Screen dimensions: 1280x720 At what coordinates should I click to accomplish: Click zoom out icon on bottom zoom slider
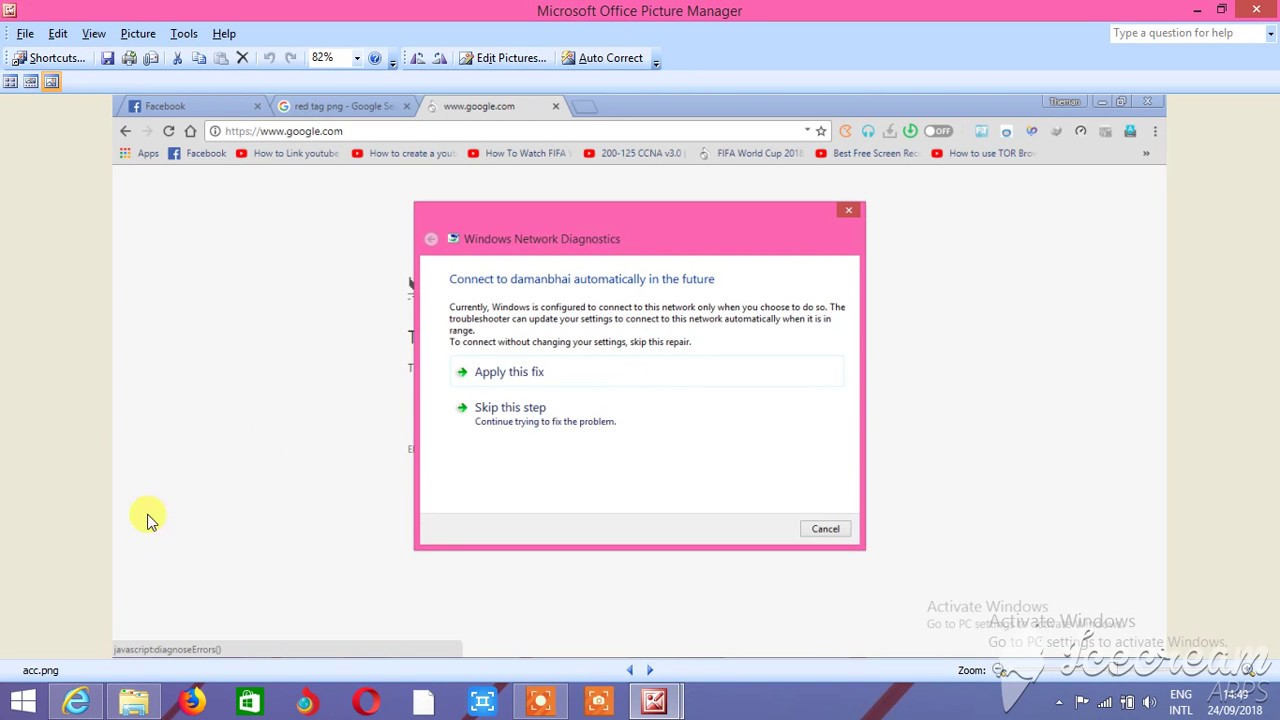[999, 670]
